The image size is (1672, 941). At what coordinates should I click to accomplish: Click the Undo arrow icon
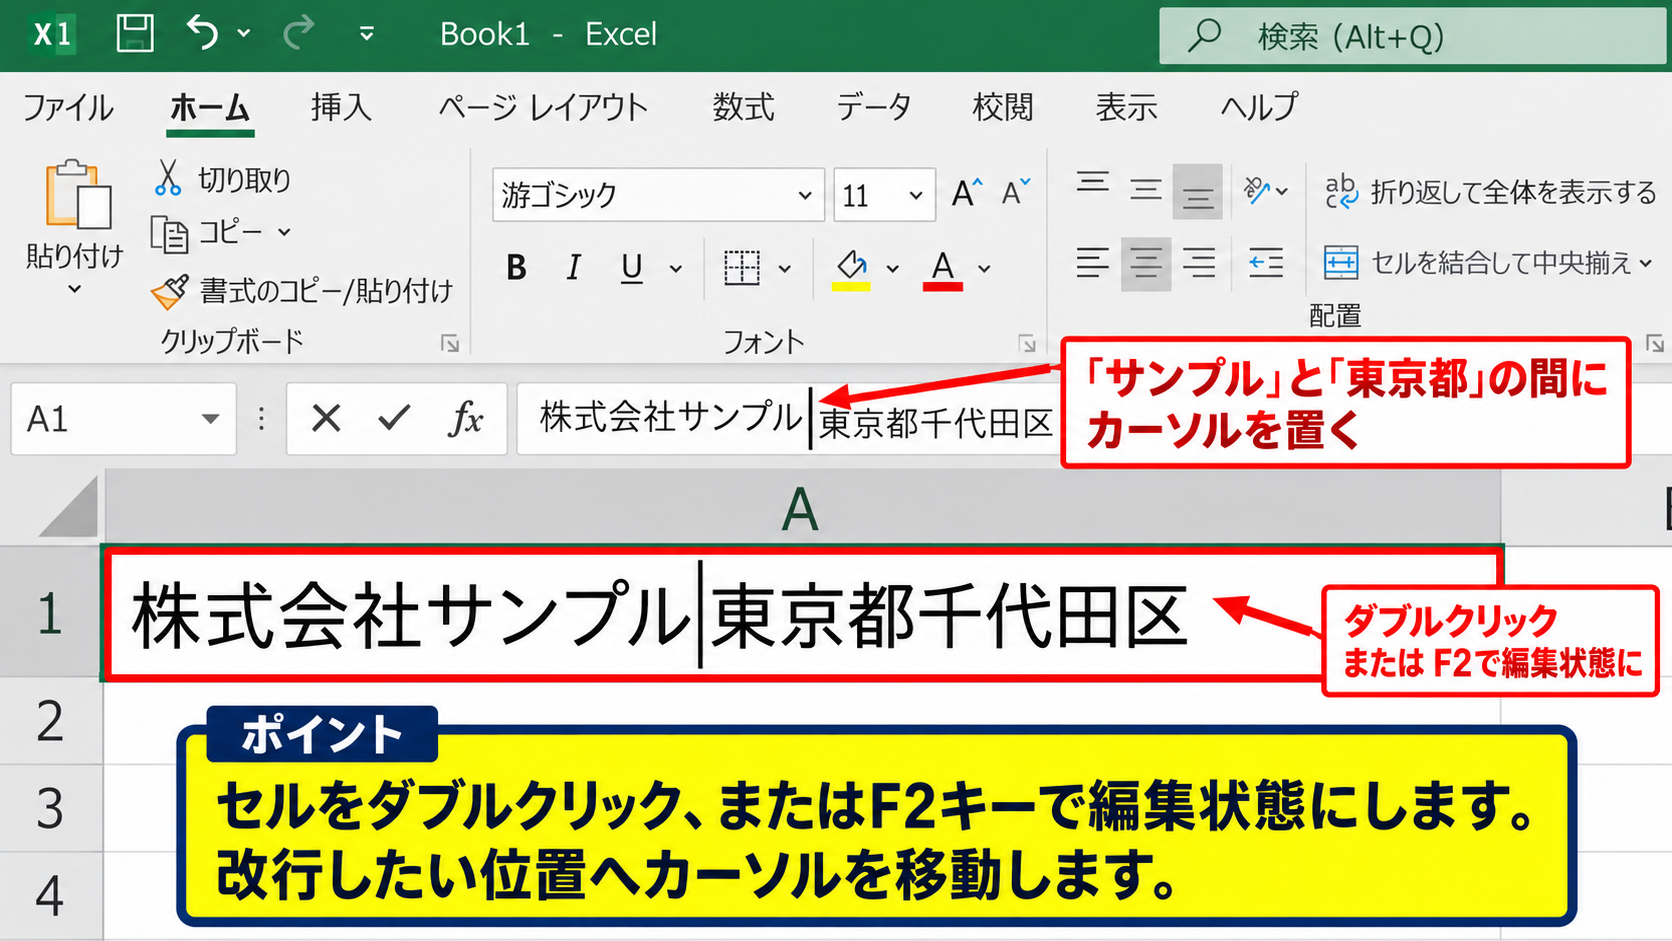coord(202,34)
